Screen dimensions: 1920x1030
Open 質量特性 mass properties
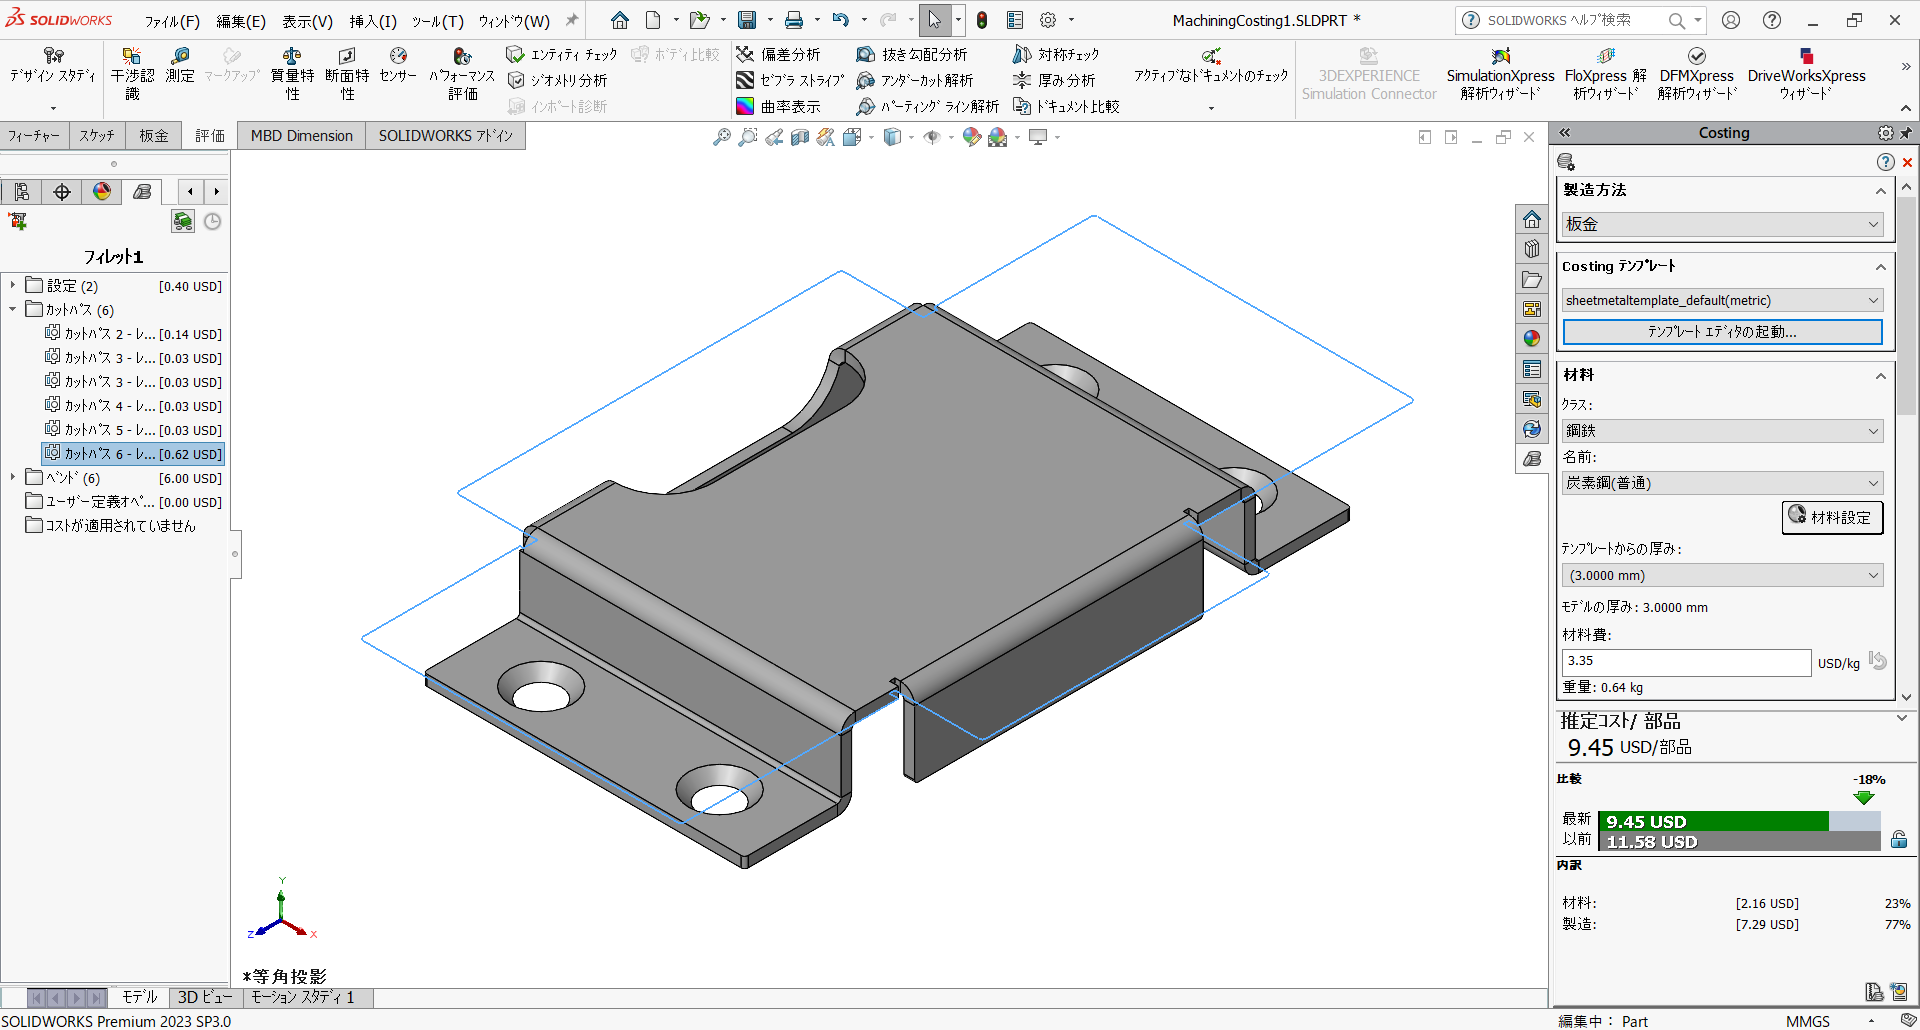292,73
